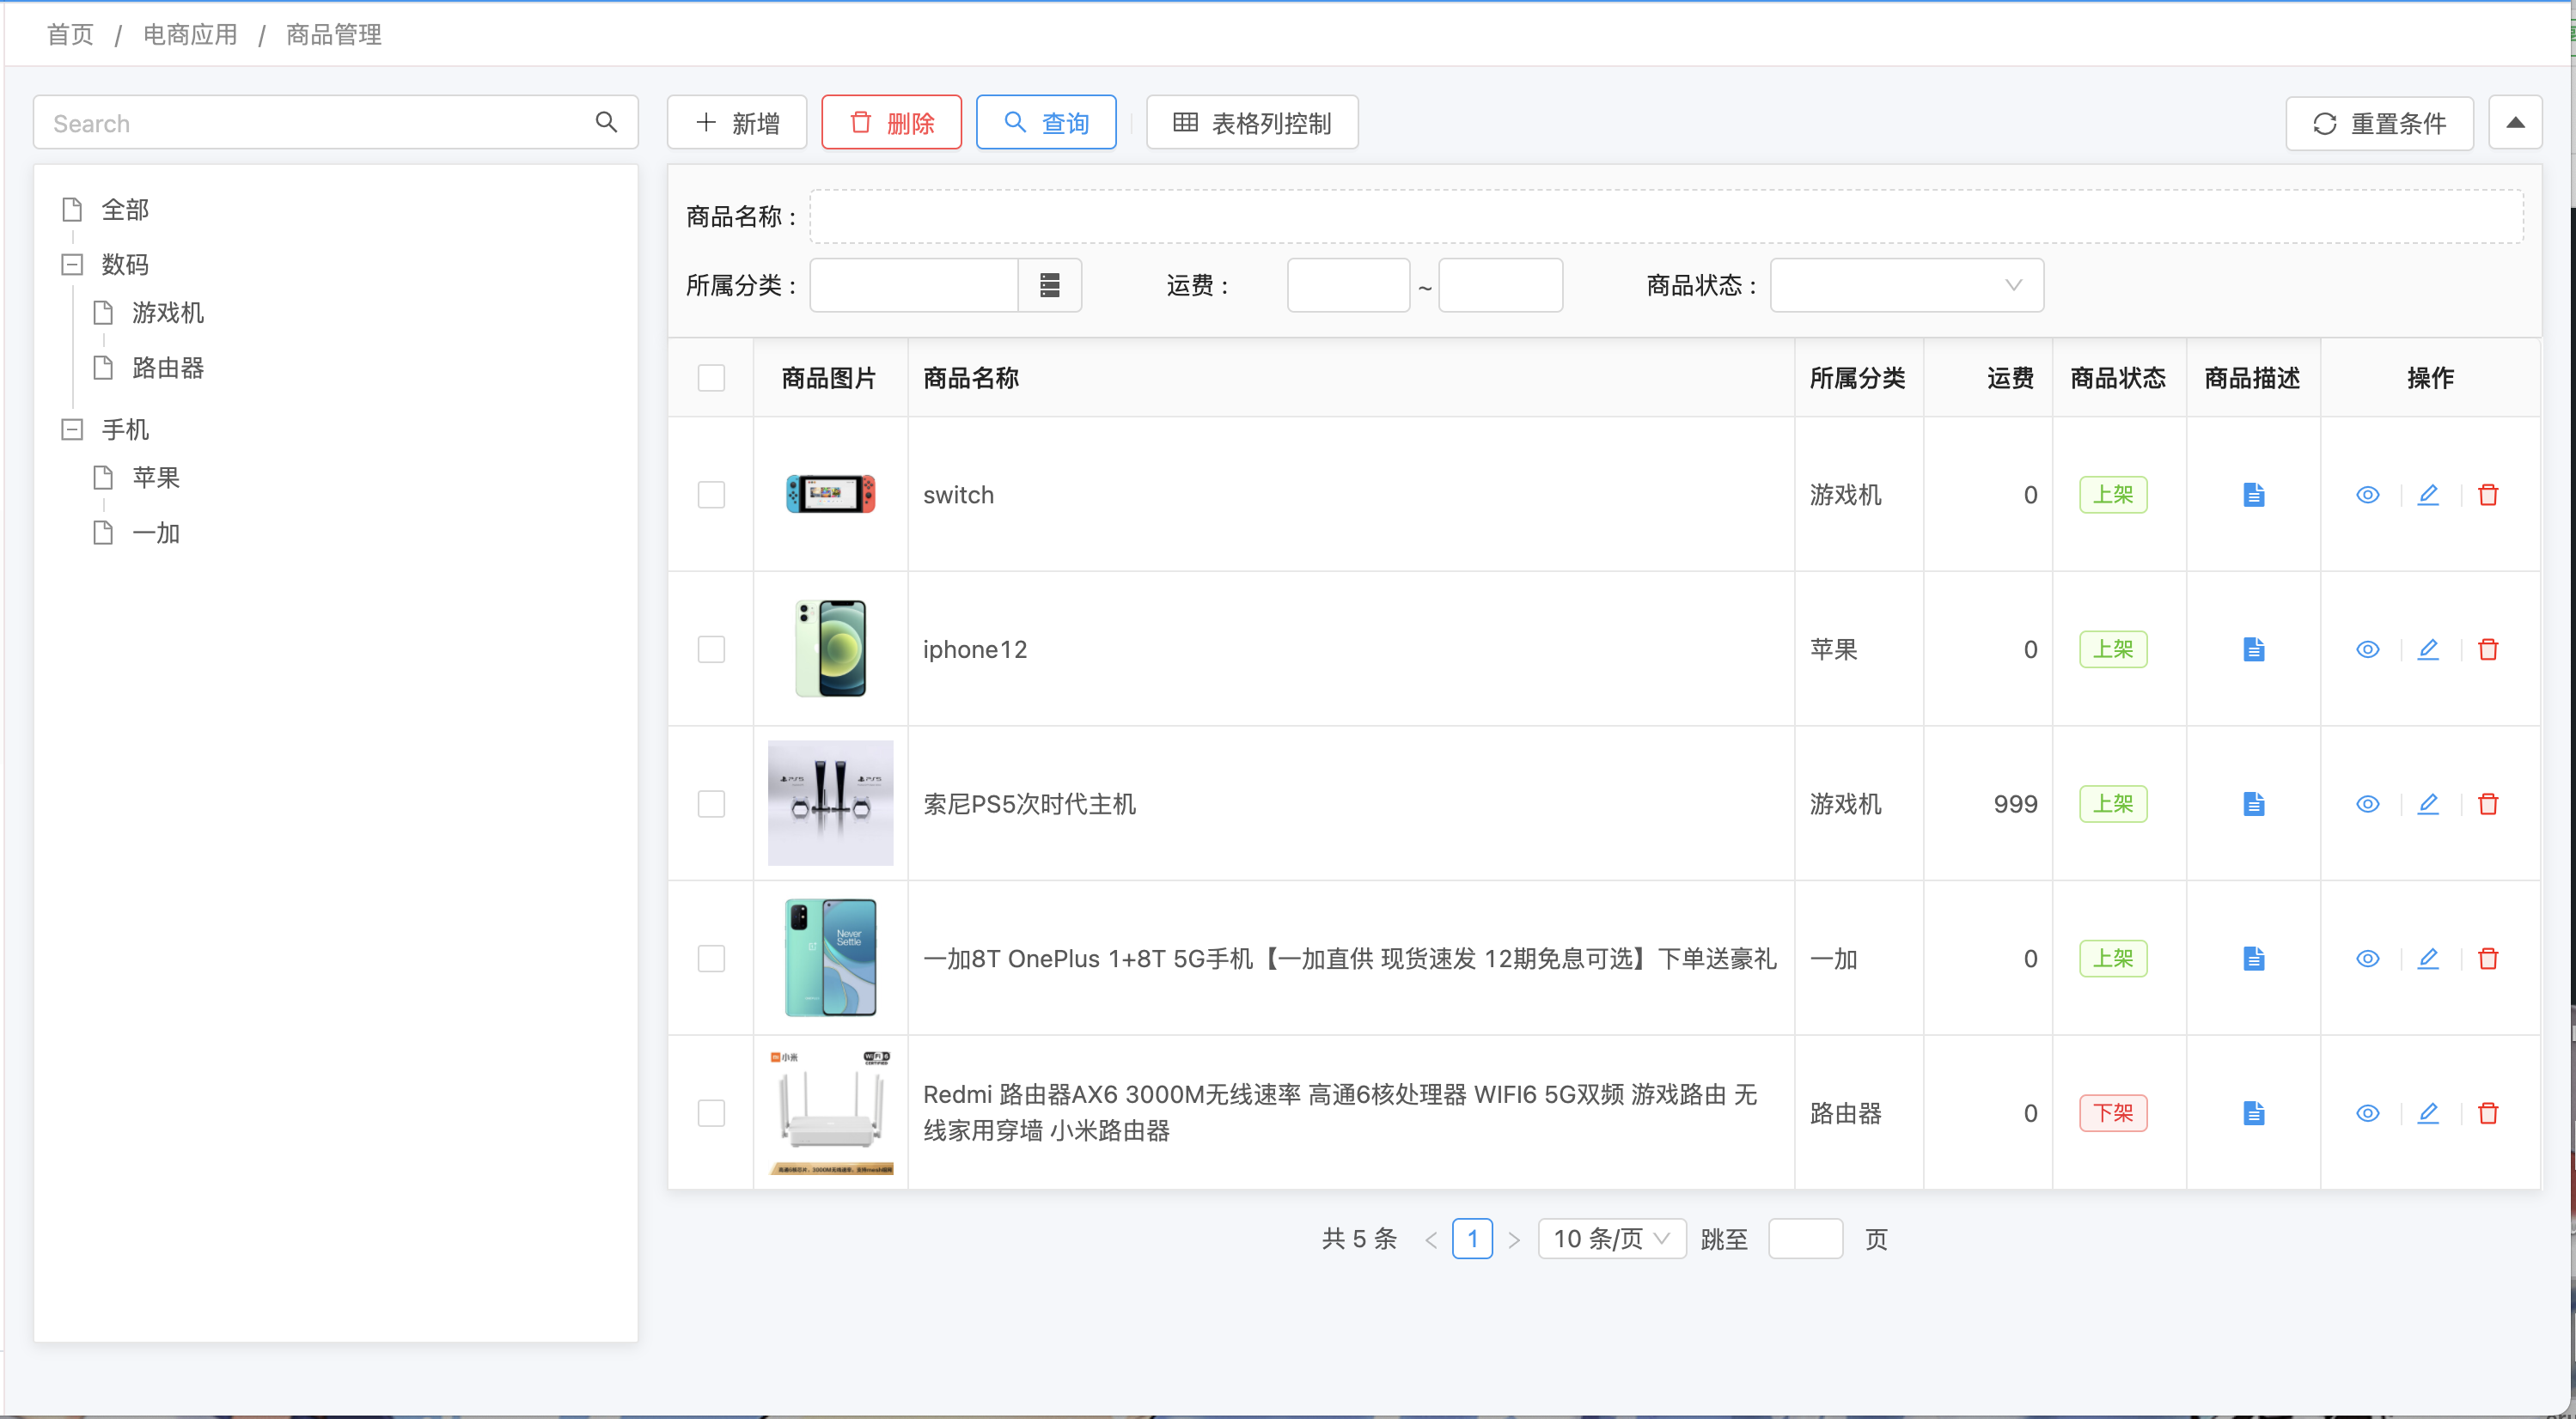Click the 上架 status tag for switch
Viewport: 2576px width, 1419px height.
[x=2113, y=495]
